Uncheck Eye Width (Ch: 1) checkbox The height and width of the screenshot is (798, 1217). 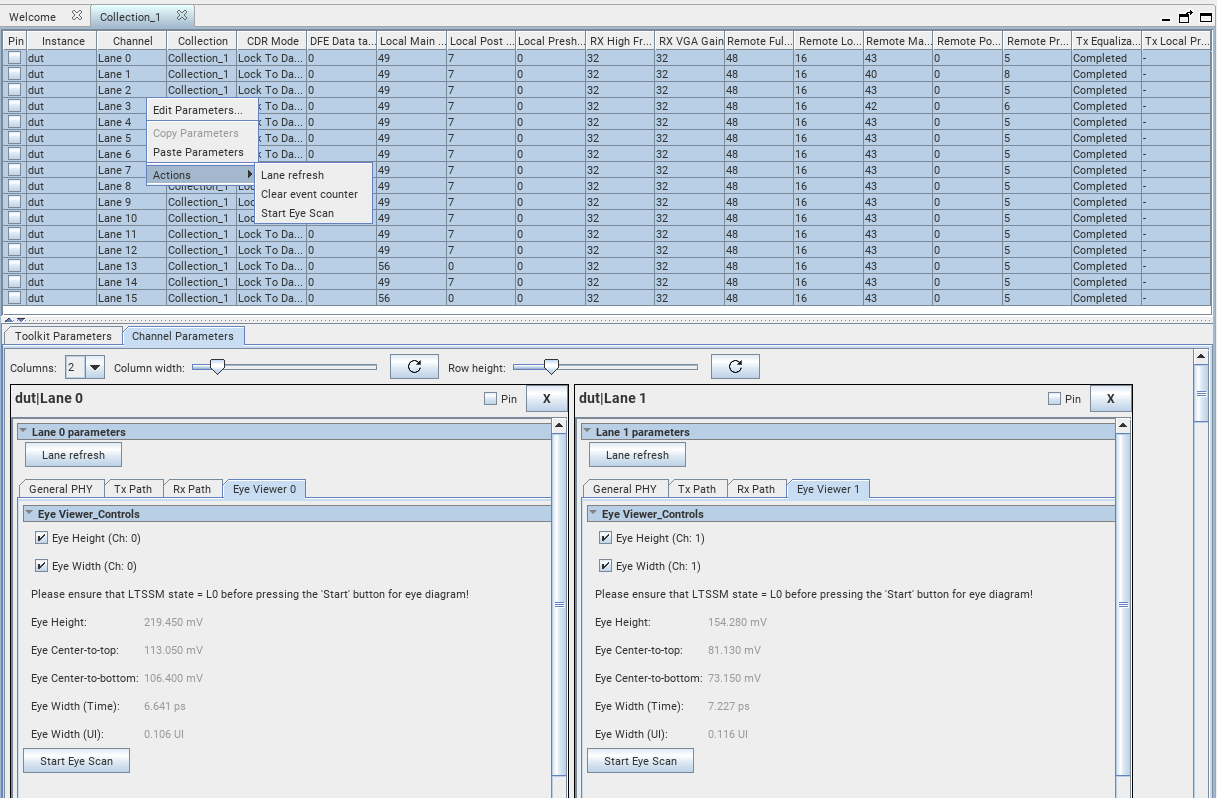[605, 566]
